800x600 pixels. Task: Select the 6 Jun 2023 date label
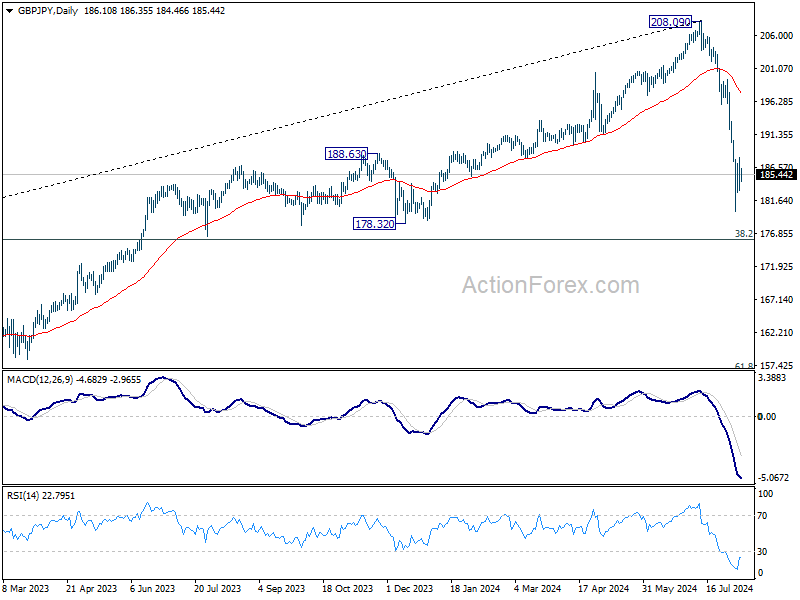pyautogui.click(x=153, y=589)
